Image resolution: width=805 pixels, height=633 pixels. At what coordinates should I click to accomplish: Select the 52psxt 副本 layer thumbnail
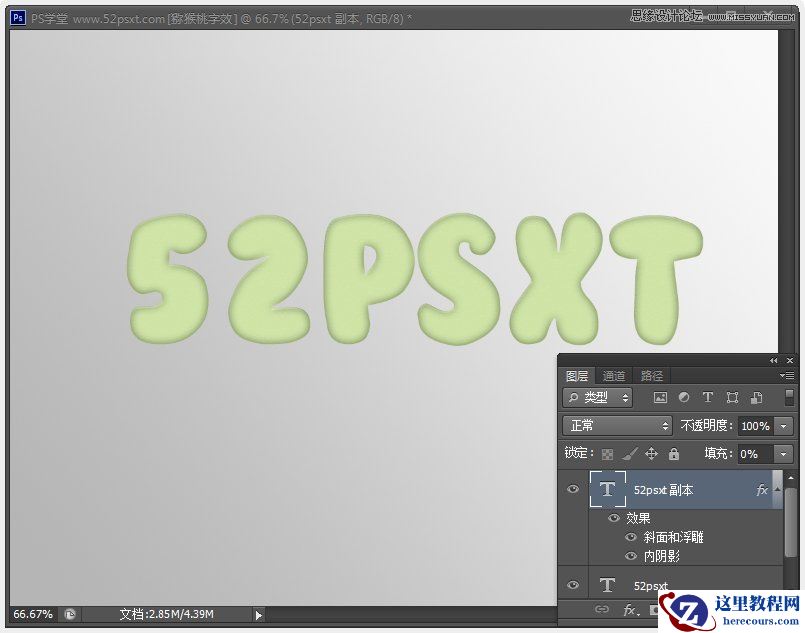click(x=607, y=489)
